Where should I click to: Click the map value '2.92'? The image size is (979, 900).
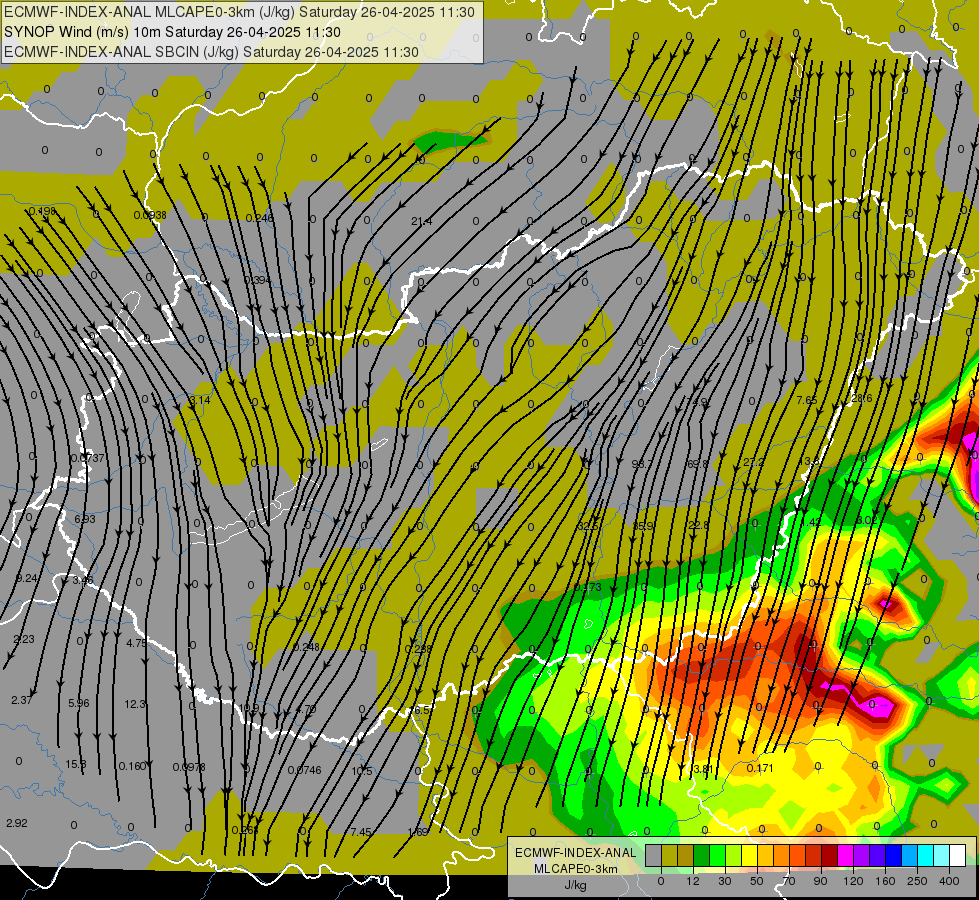17,823
